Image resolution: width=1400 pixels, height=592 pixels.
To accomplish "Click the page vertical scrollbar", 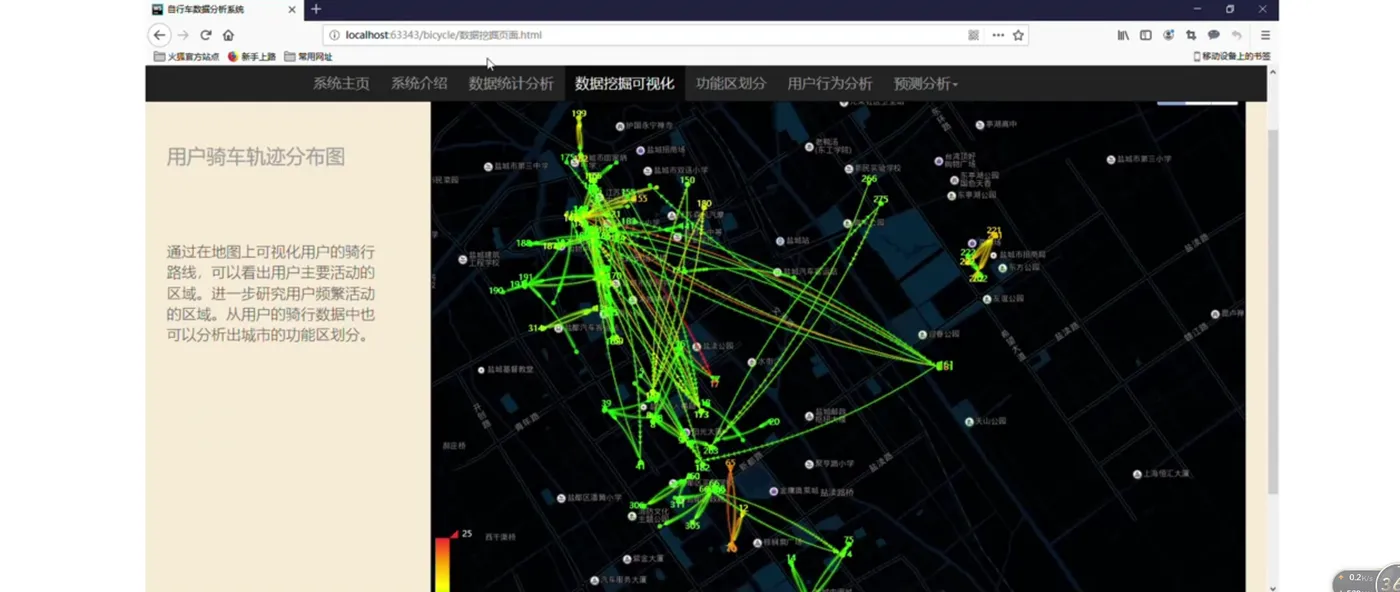I will (x=1272, y=310).
